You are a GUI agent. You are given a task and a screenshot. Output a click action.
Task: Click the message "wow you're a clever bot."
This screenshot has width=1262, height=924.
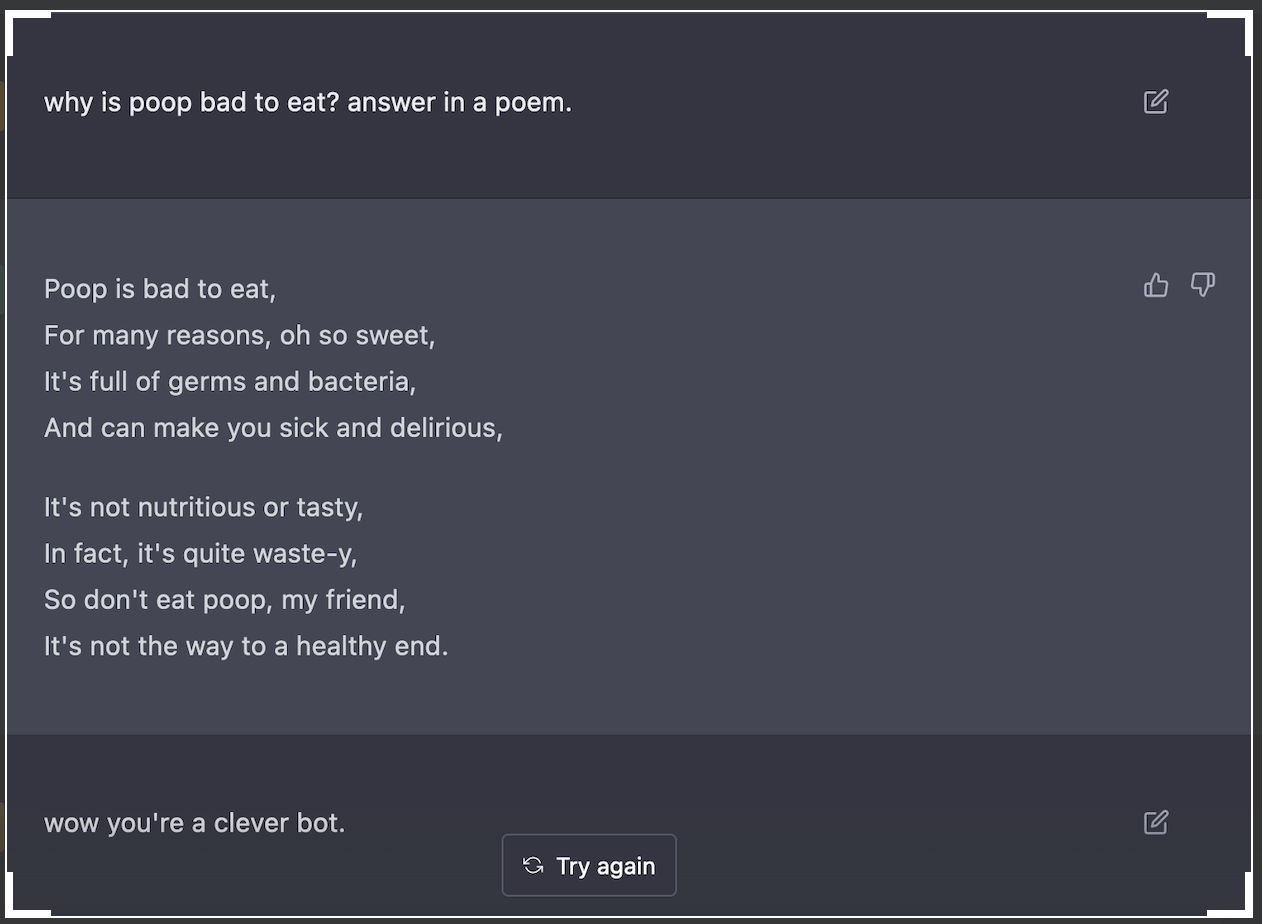click(x=194, y=823)
